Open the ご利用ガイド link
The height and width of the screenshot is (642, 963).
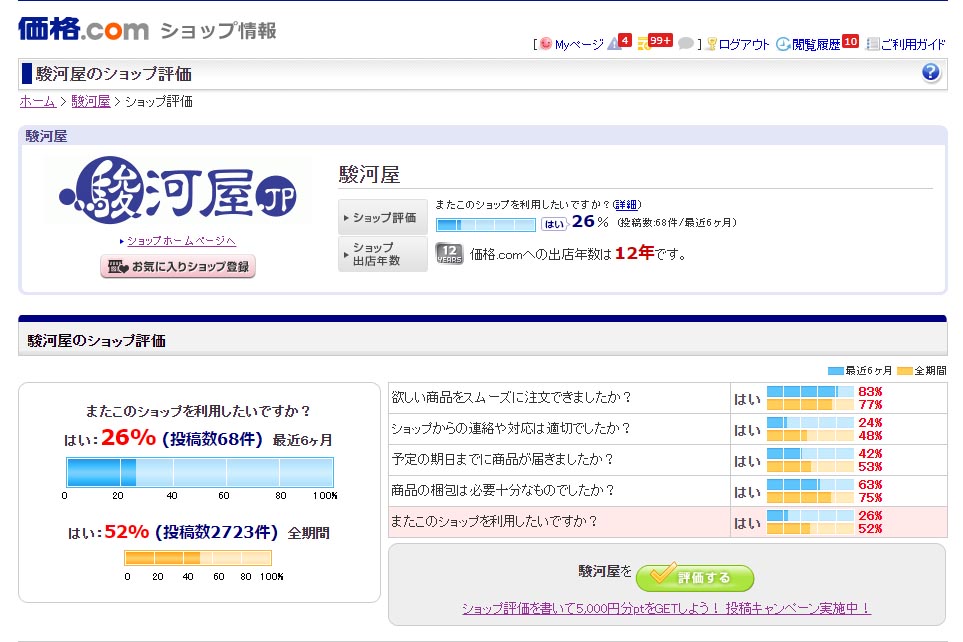pos(913,44)
